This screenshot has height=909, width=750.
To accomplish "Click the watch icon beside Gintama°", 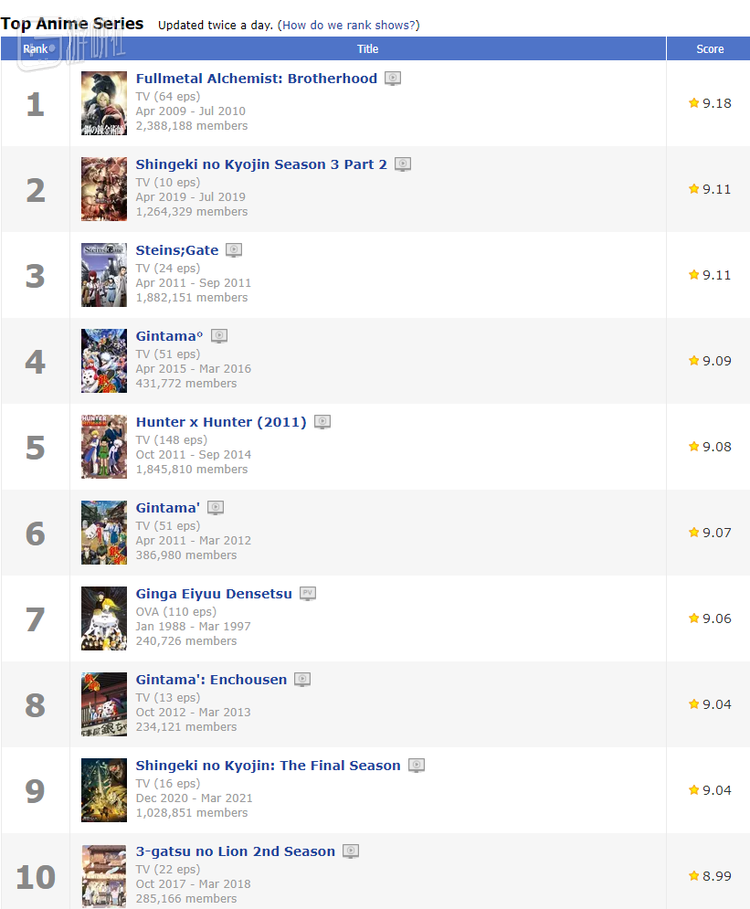I will (219, 336).
